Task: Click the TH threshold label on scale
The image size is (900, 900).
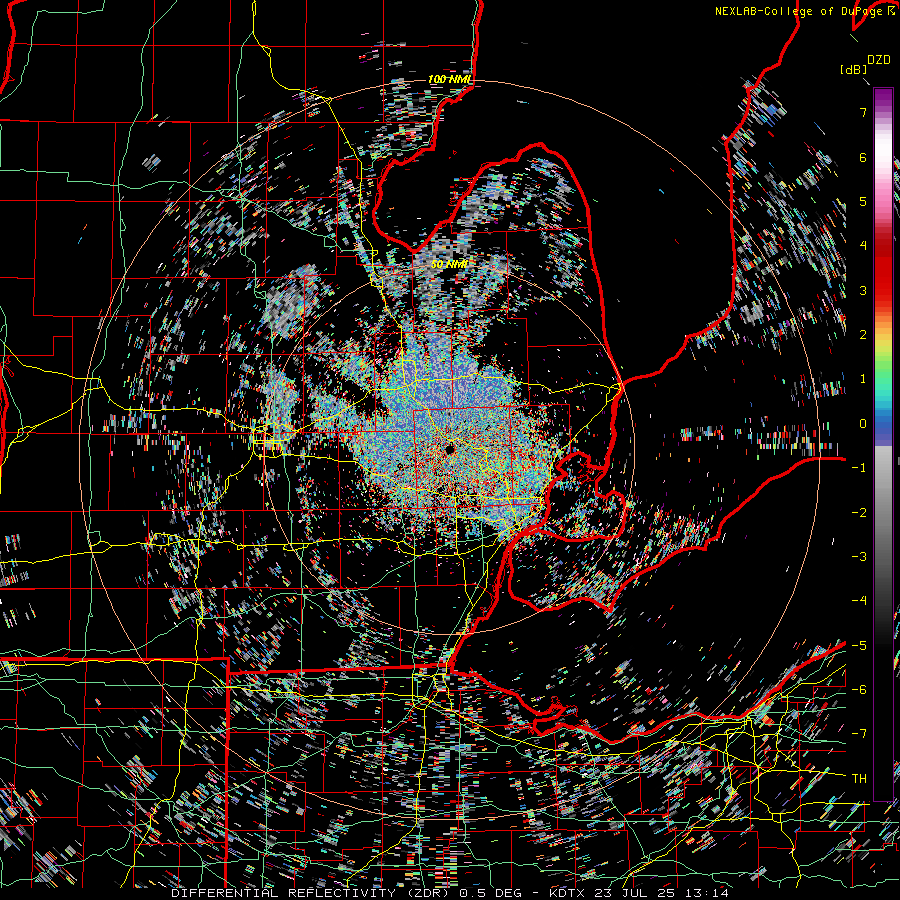Action: click(x=859, y=779)
